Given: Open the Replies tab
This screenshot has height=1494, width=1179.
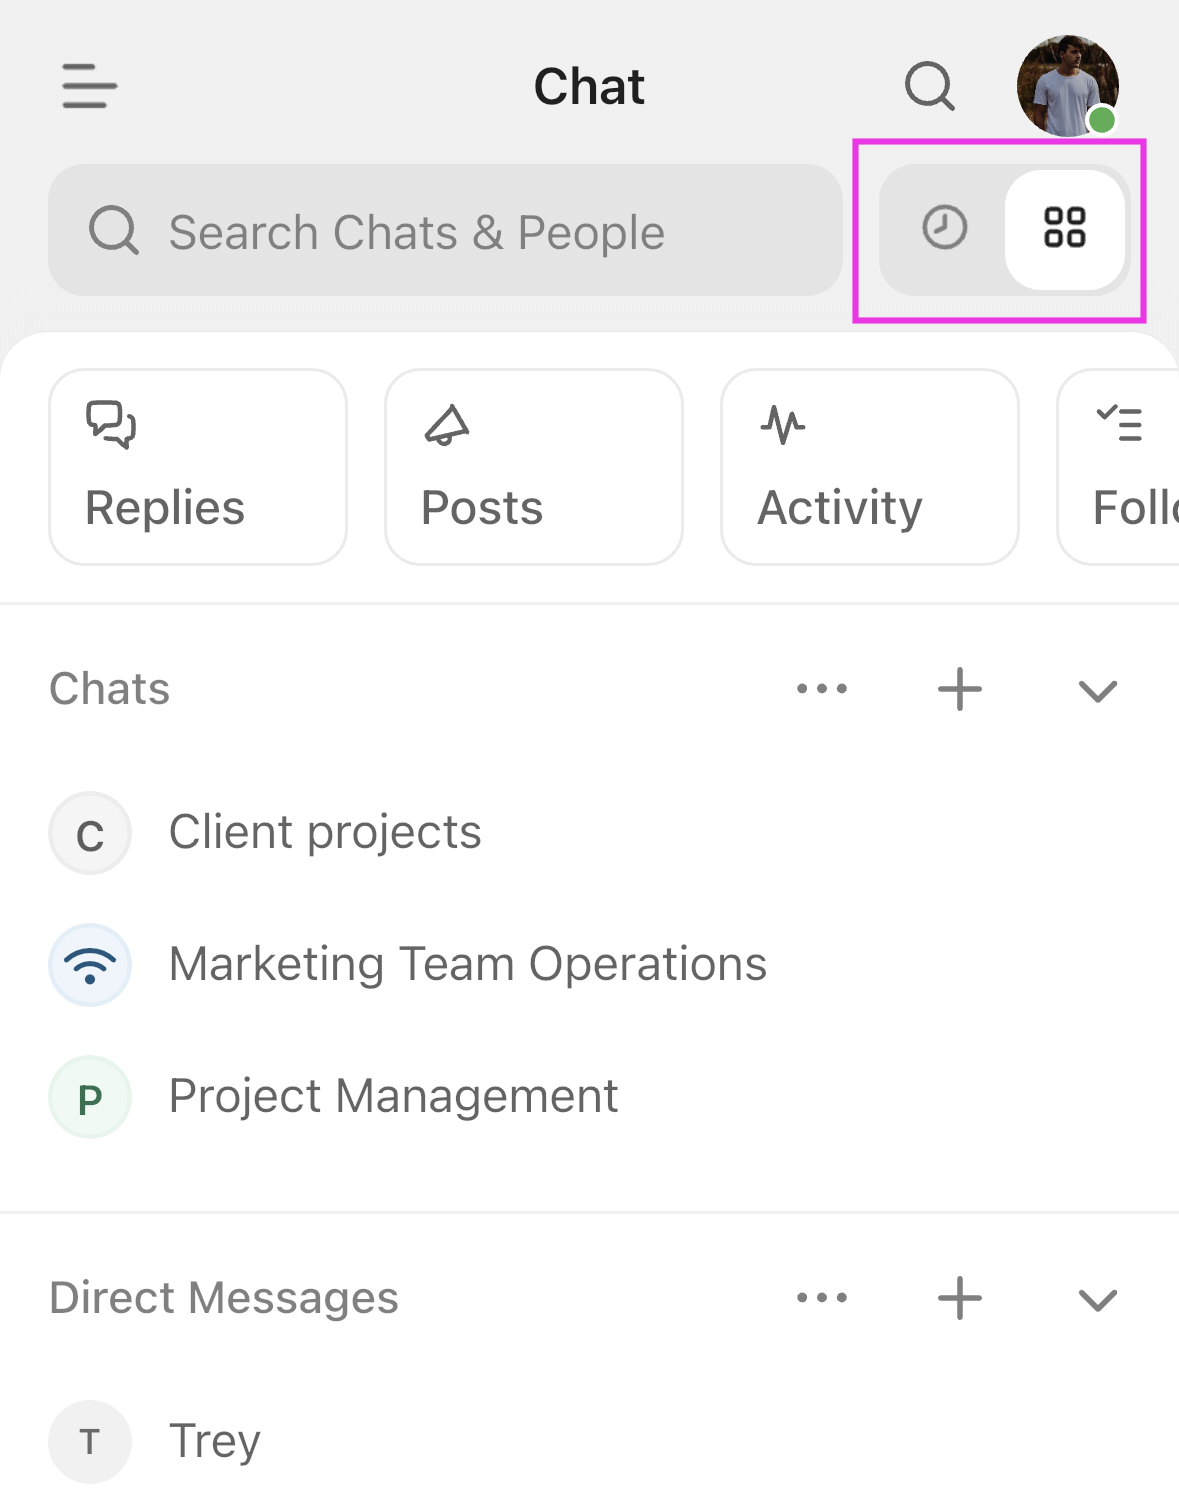Looking at the screenshot, I should (x=198, y=467).
